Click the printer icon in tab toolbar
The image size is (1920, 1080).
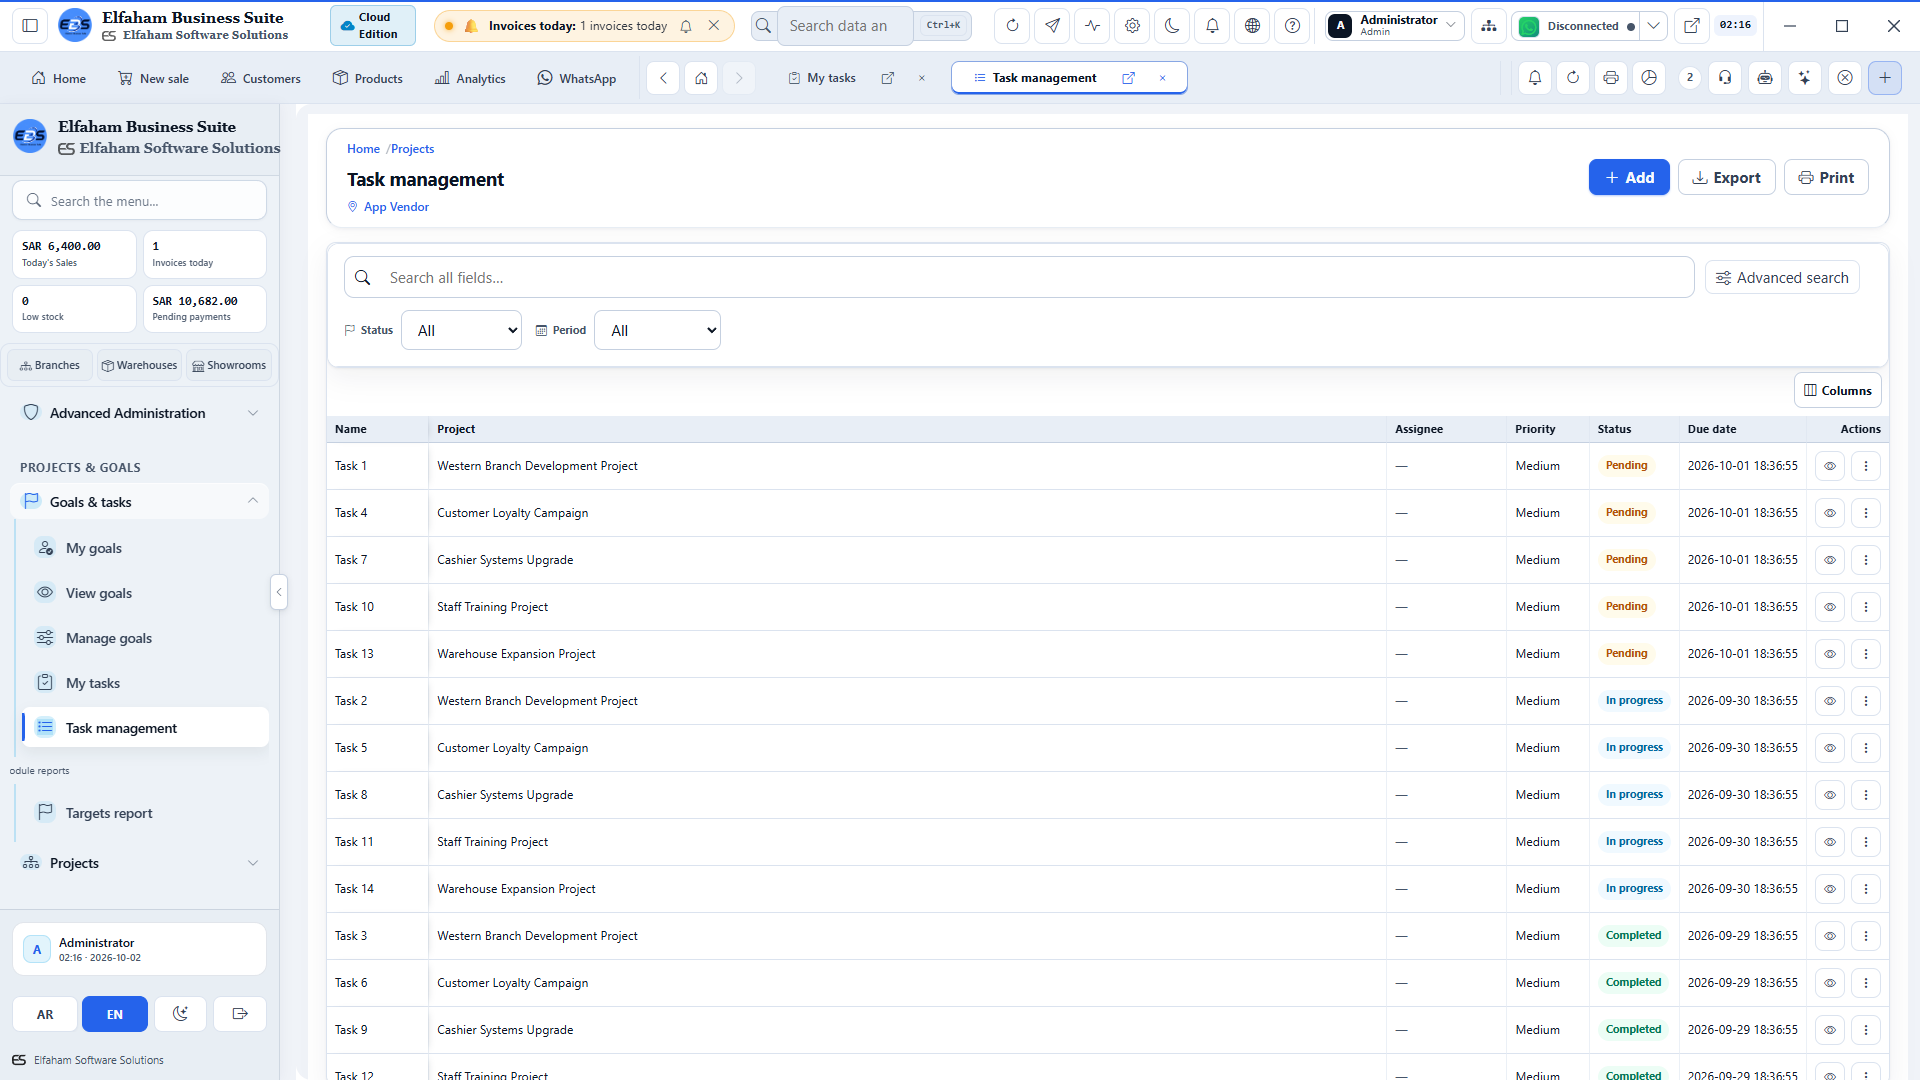pyautogui.click(x=1610, y=78)
